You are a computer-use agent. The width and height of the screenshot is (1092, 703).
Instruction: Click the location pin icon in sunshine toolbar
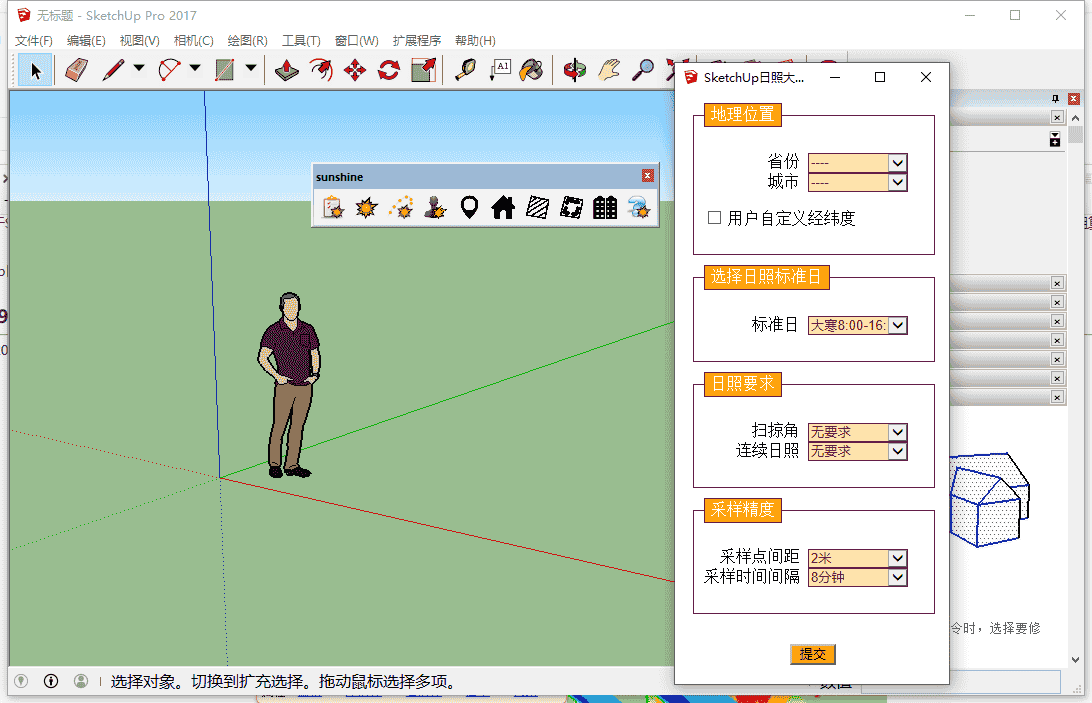click(470, 208)
